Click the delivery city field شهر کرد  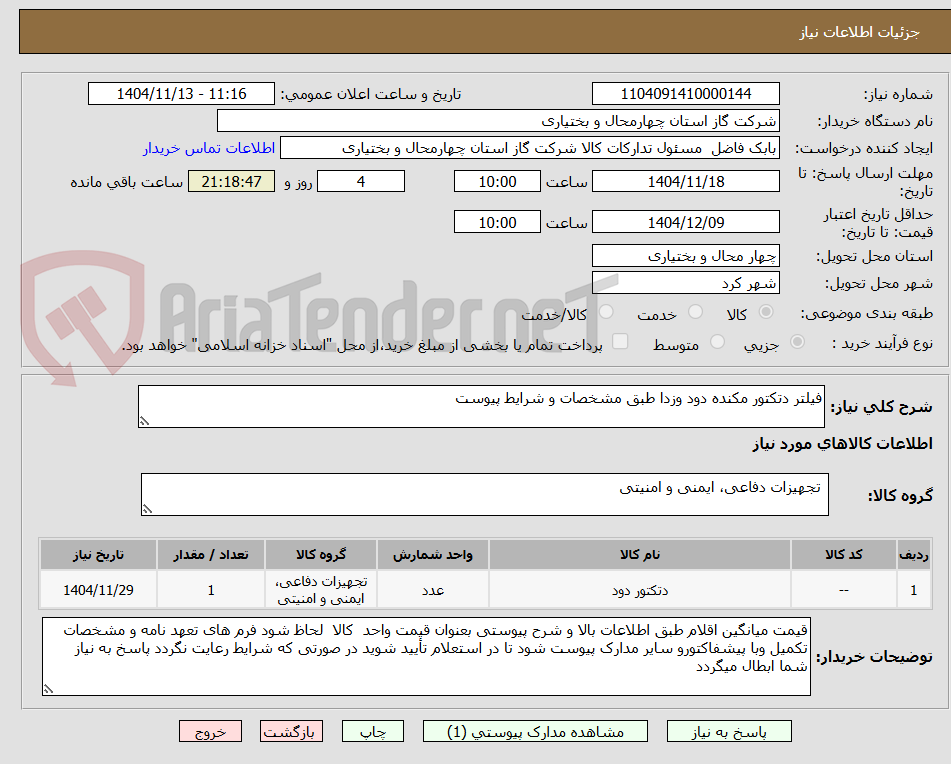coord(685,283)
